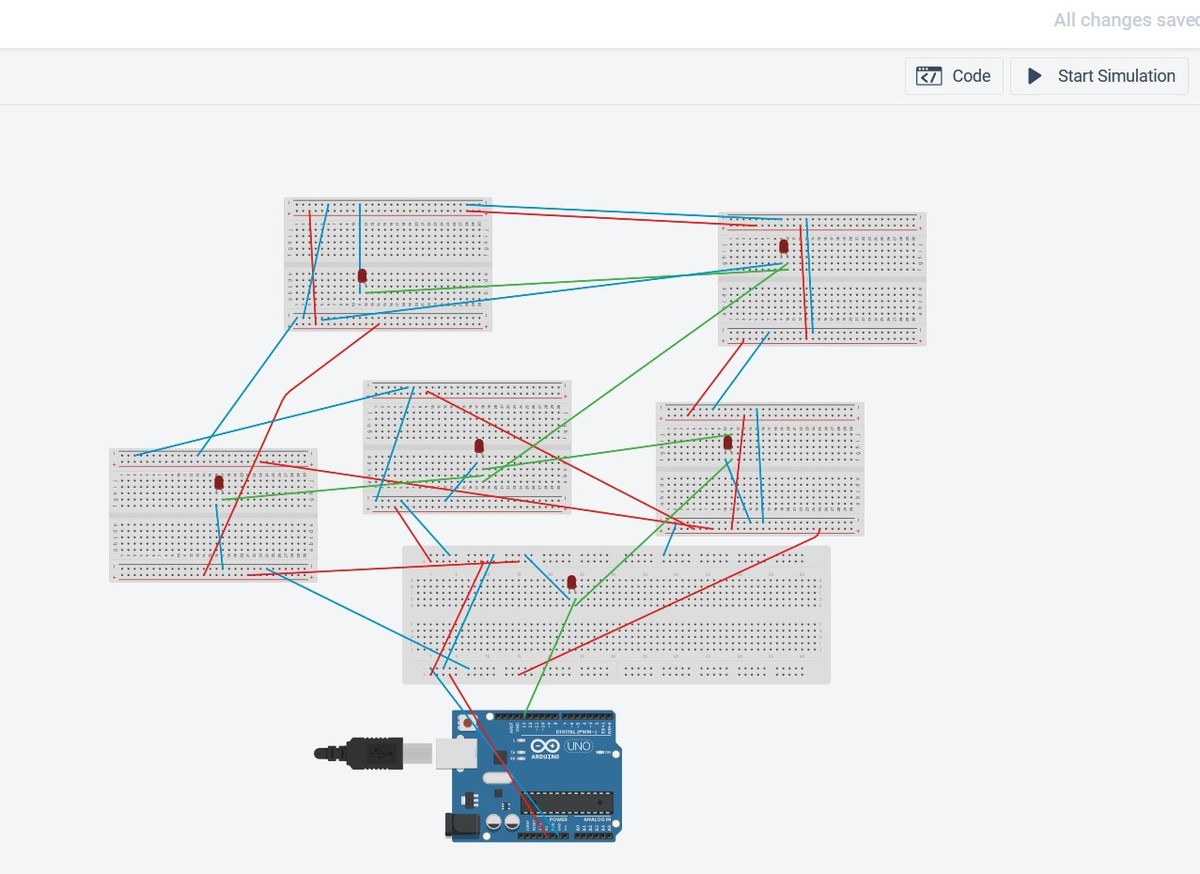Click the Code editor icon
Image resolution: width=1200 pixels, height=874 pixels.
coord(929,75)
